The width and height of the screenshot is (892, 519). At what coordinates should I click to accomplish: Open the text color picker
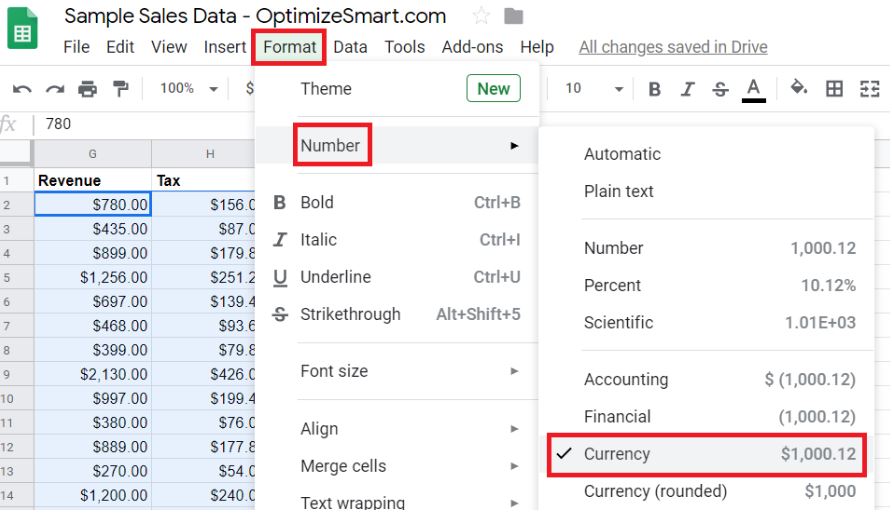(753, 90)
